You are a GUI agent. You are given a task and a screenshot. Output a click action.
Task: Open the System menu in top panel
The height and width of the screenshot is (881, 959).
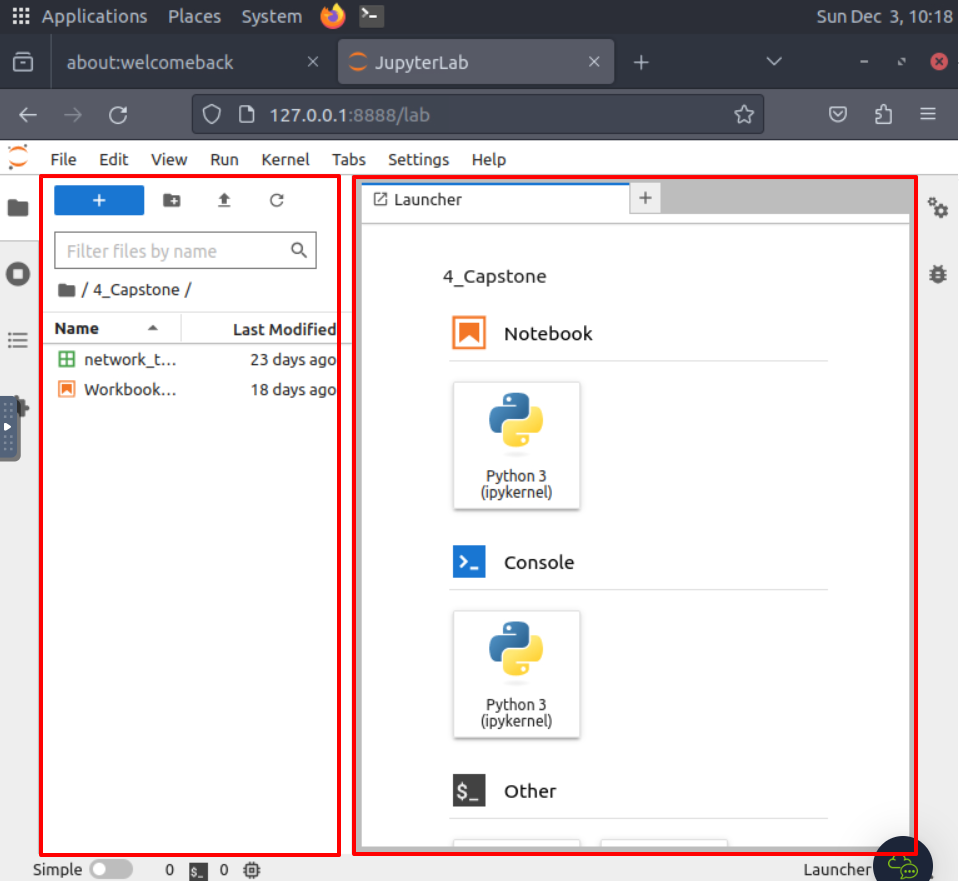click(x=272, y=16)
